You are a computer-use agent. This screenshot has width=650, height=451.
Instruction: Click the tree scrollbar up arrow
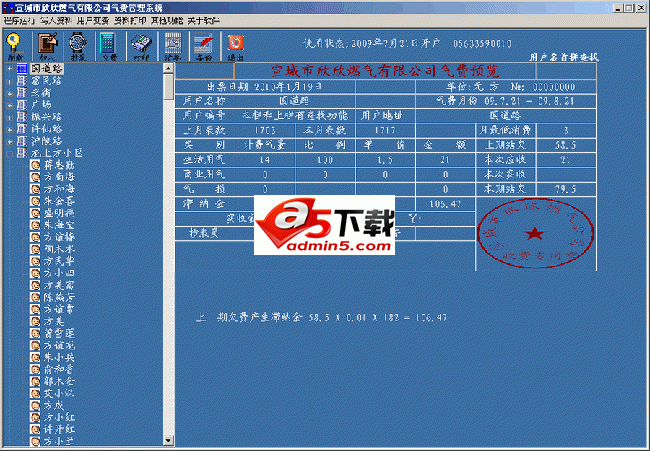coord(168,68)
